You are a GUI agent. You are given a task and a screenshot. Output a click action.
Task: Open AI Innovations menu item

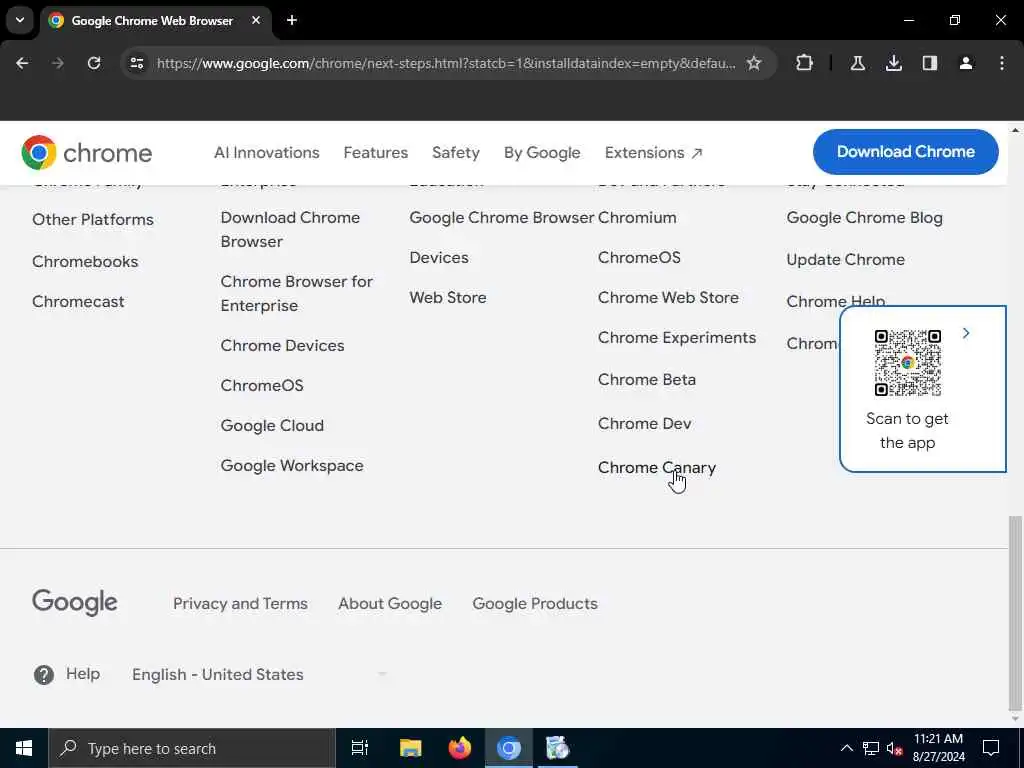(x=266, y=152)
